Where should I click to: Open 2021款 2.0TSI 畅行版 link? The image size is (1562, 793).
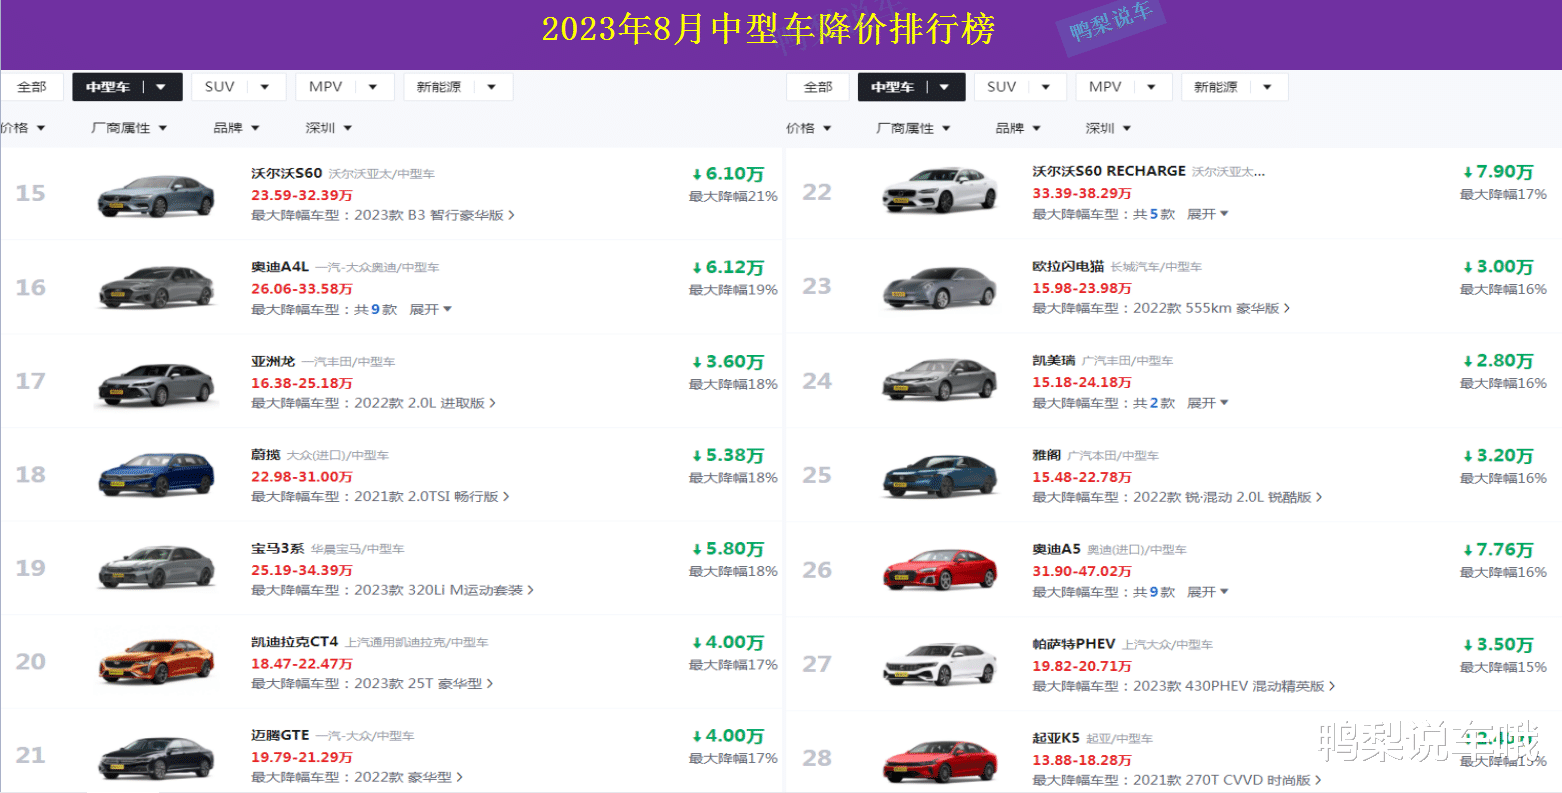pos(432,497)
